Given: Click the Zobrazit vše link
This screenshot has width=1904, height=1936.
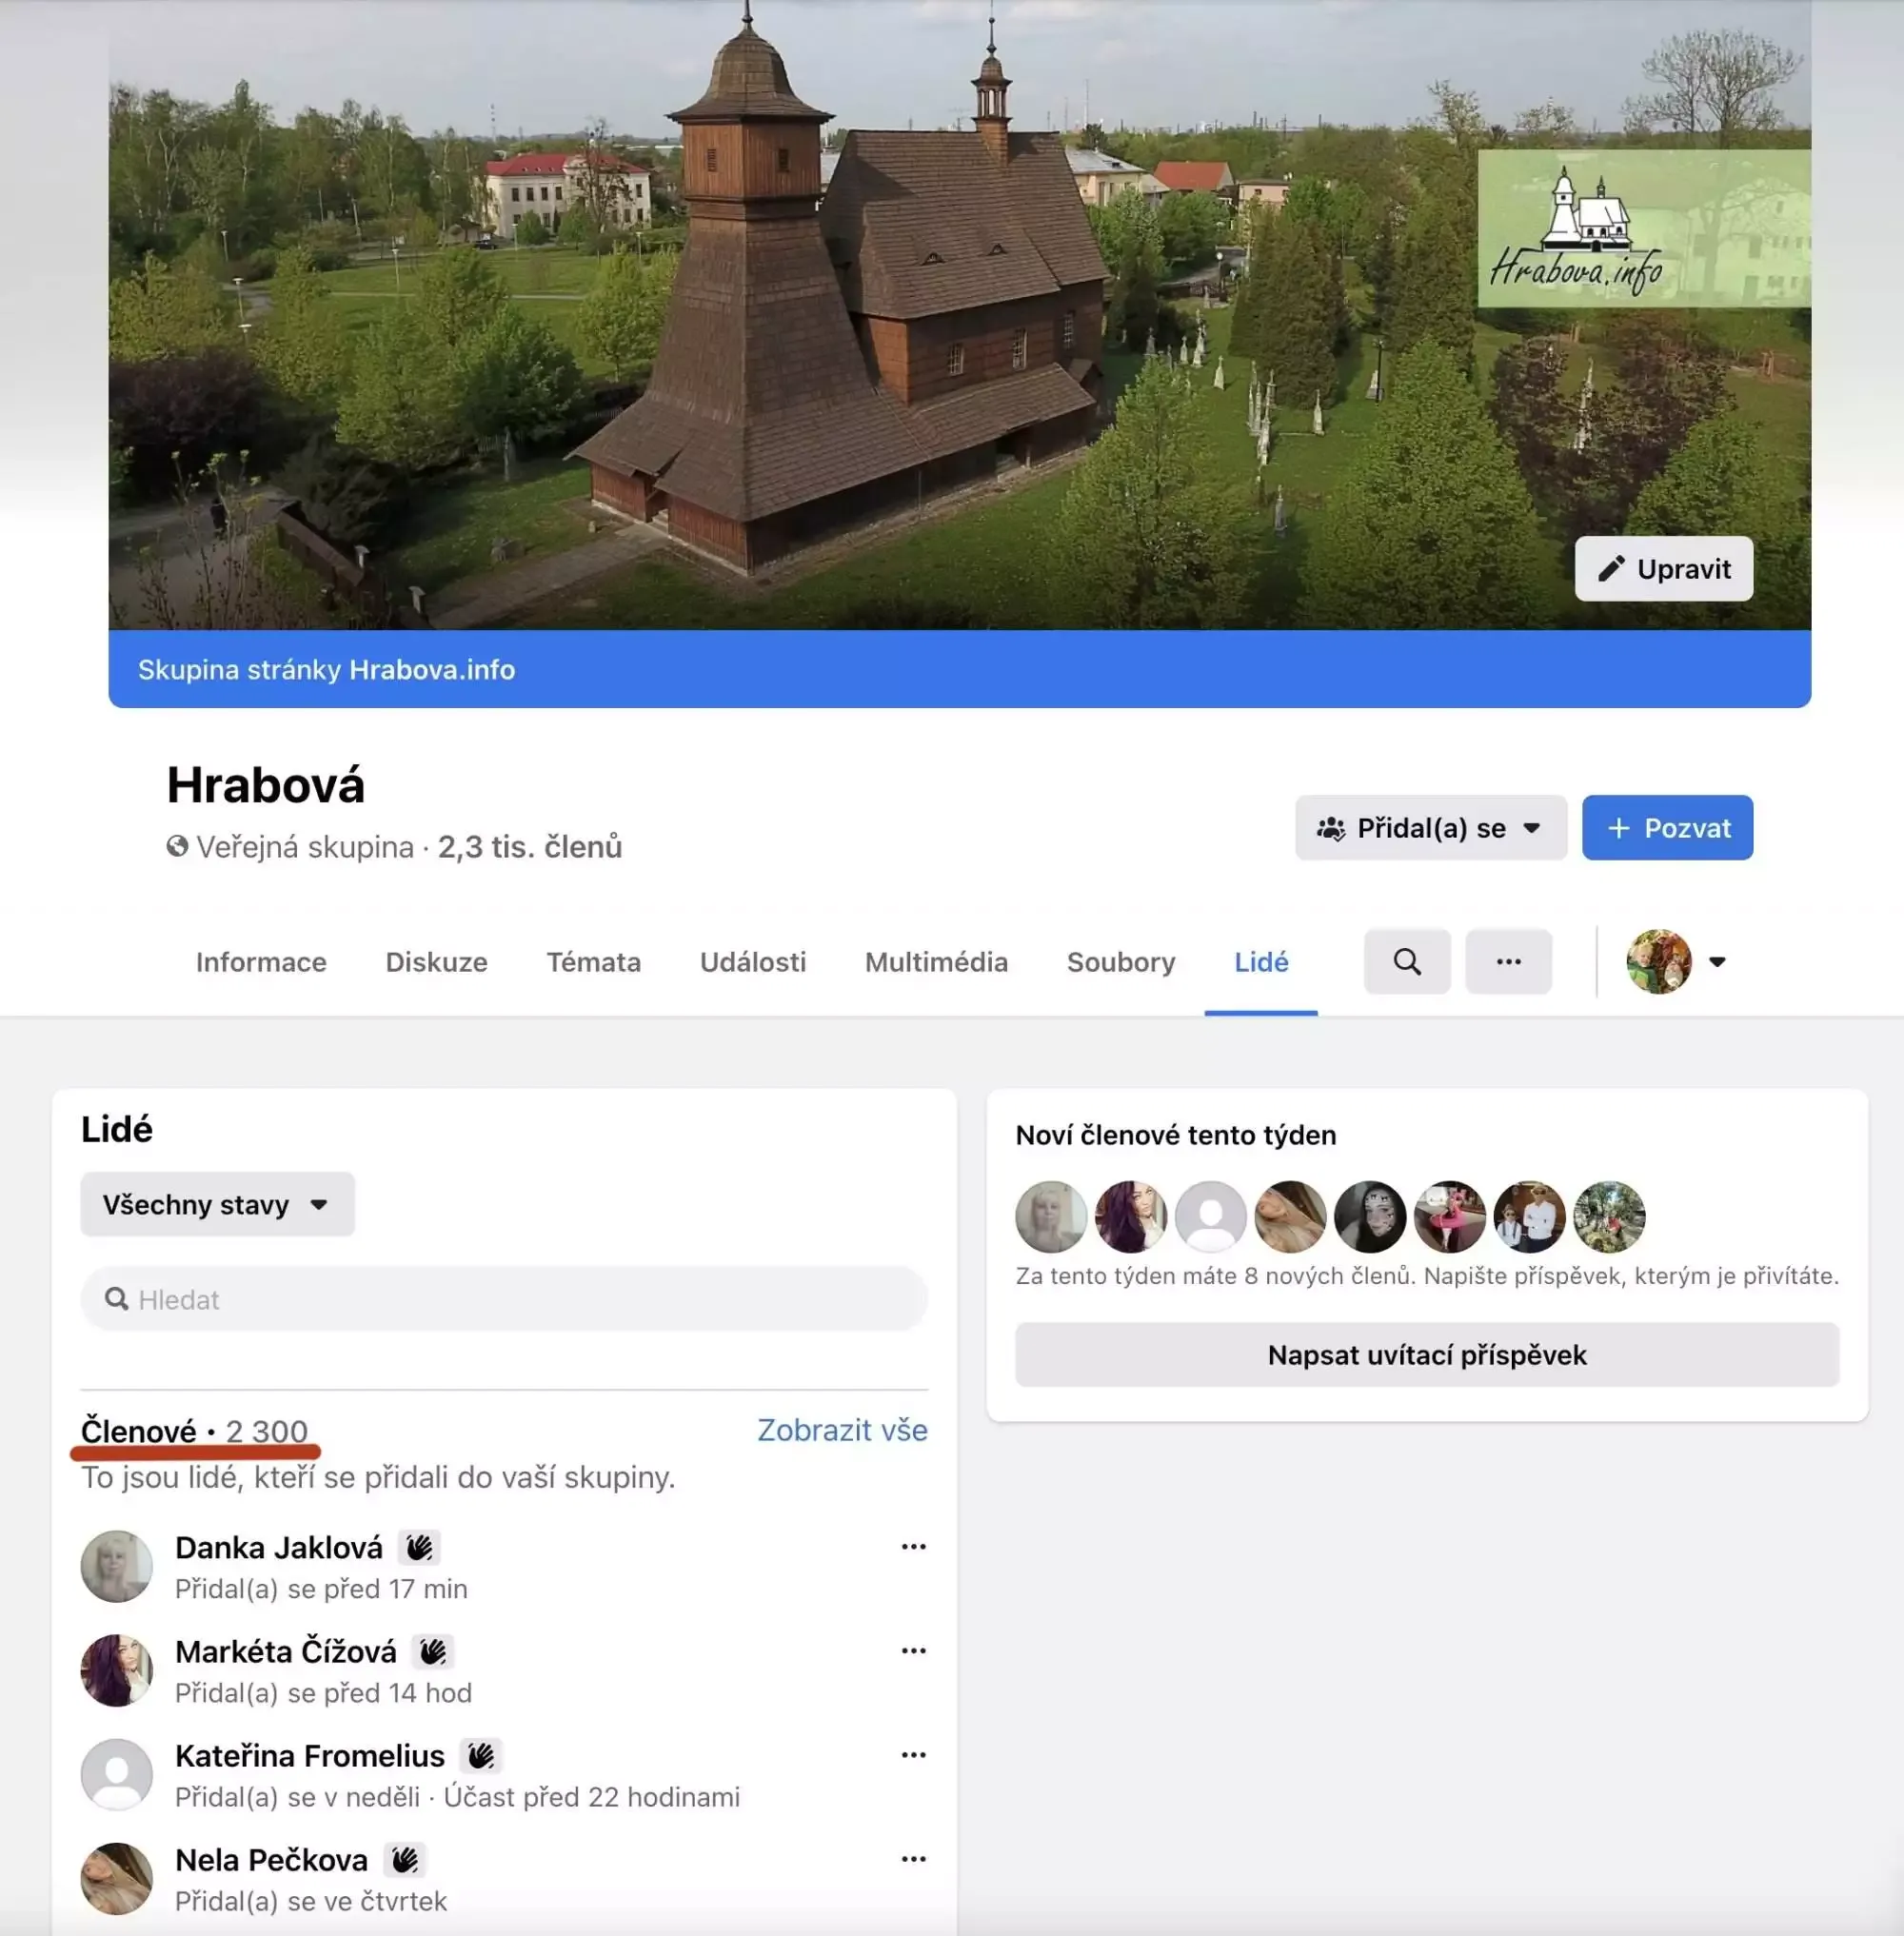Looking at the screenshot, I should click(x=841, y=1429).
